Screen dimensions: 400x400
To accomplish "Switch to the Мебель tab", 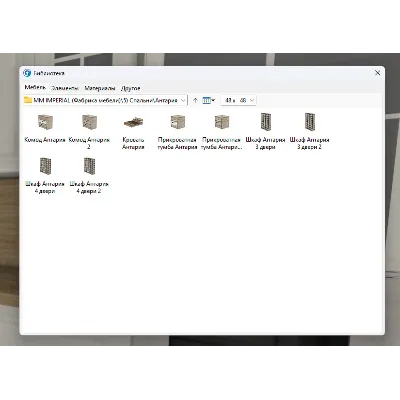I will coord(35,87).
